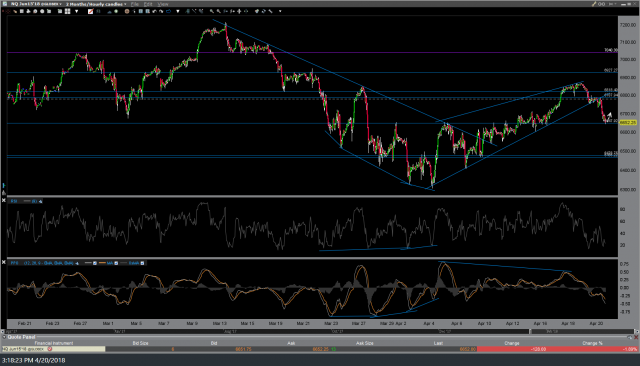Open the File menu
Image resolution: width=640 pixels, height=366 pixels.
[x=135, y=4]
